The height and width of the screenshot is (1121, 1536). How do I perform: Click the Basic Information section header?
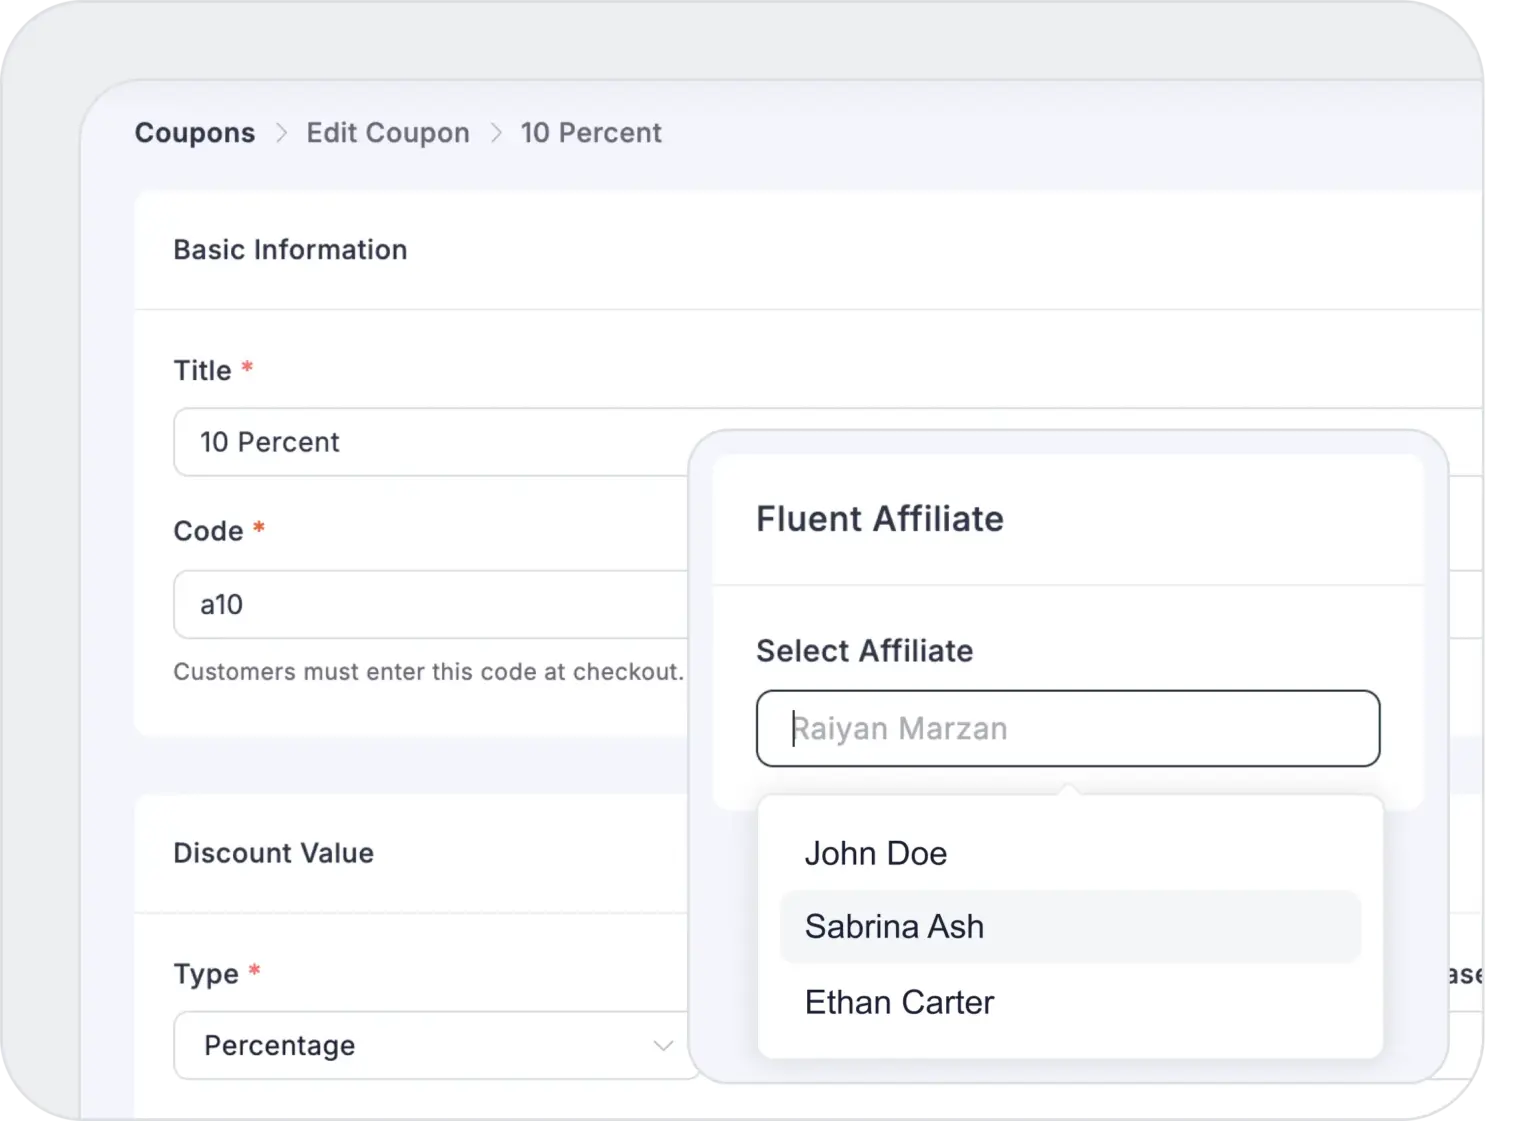(290, 250)
